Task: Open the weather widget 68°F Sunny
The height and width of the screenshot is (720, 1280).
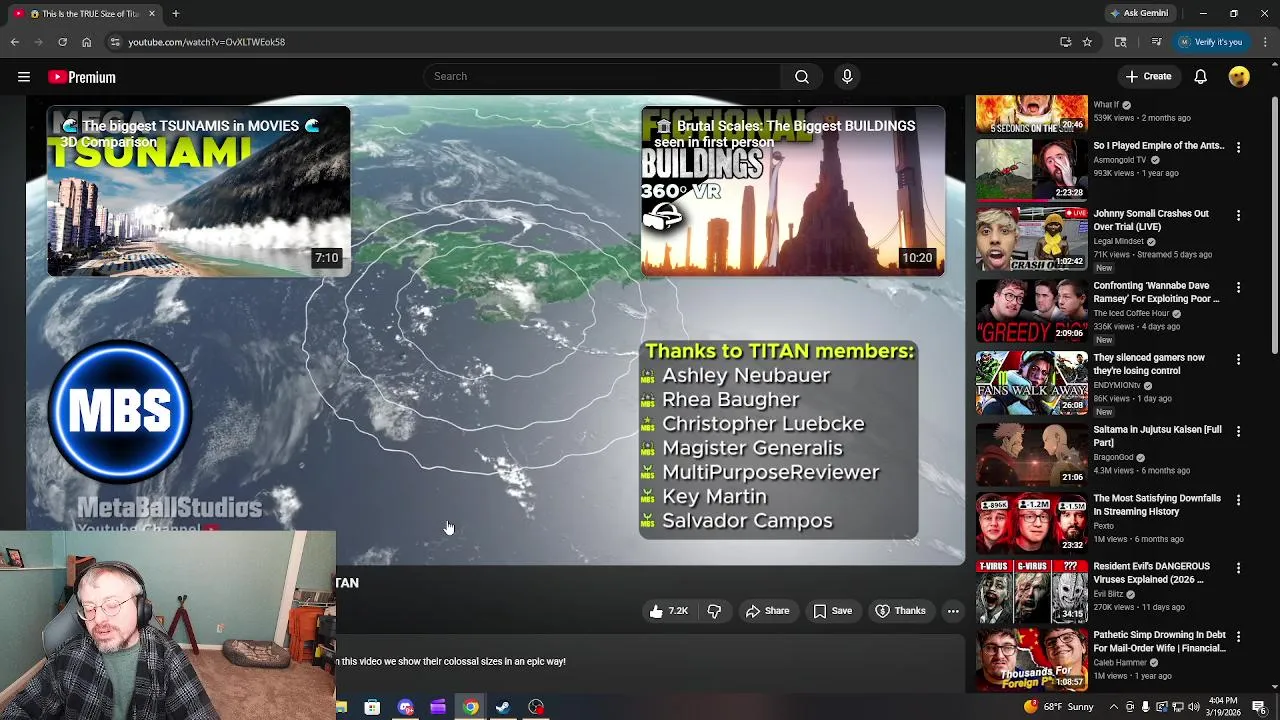Action: pyautogui.click(x=1059, y=707)
